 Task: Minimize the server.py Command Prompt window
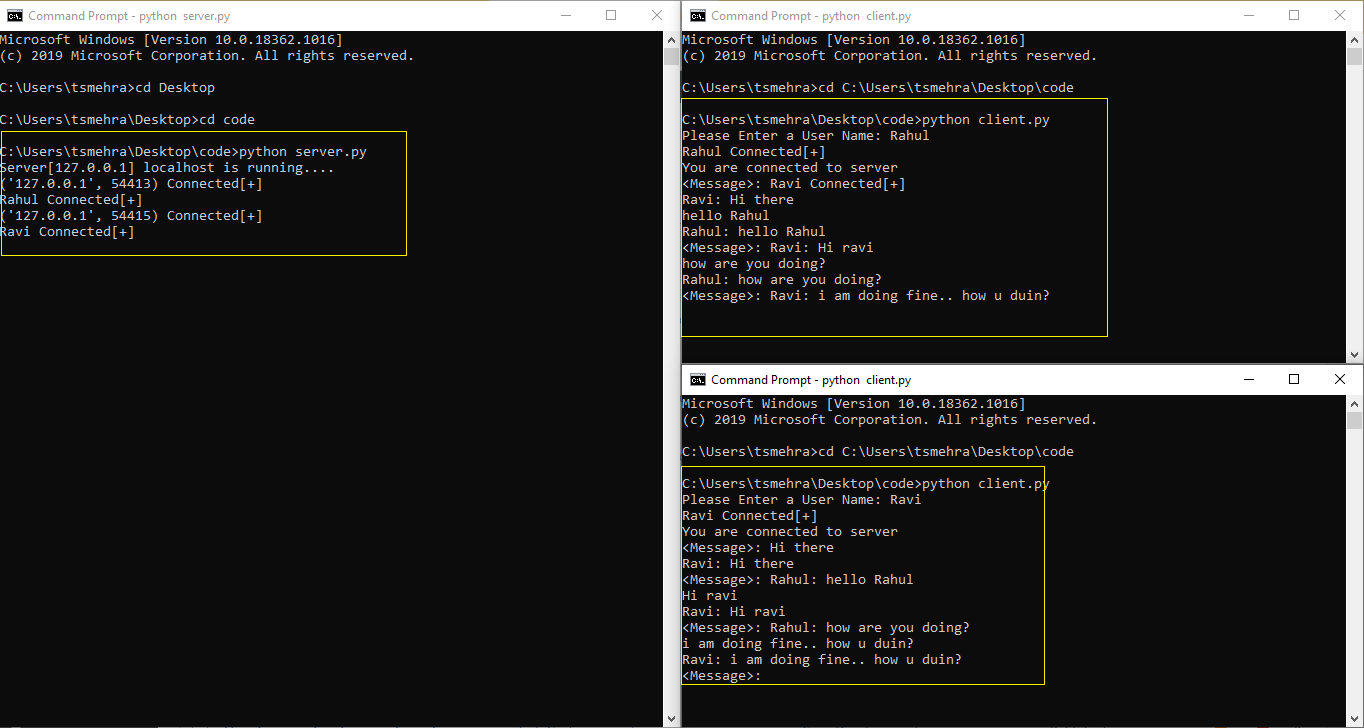[x=565, y=16]
